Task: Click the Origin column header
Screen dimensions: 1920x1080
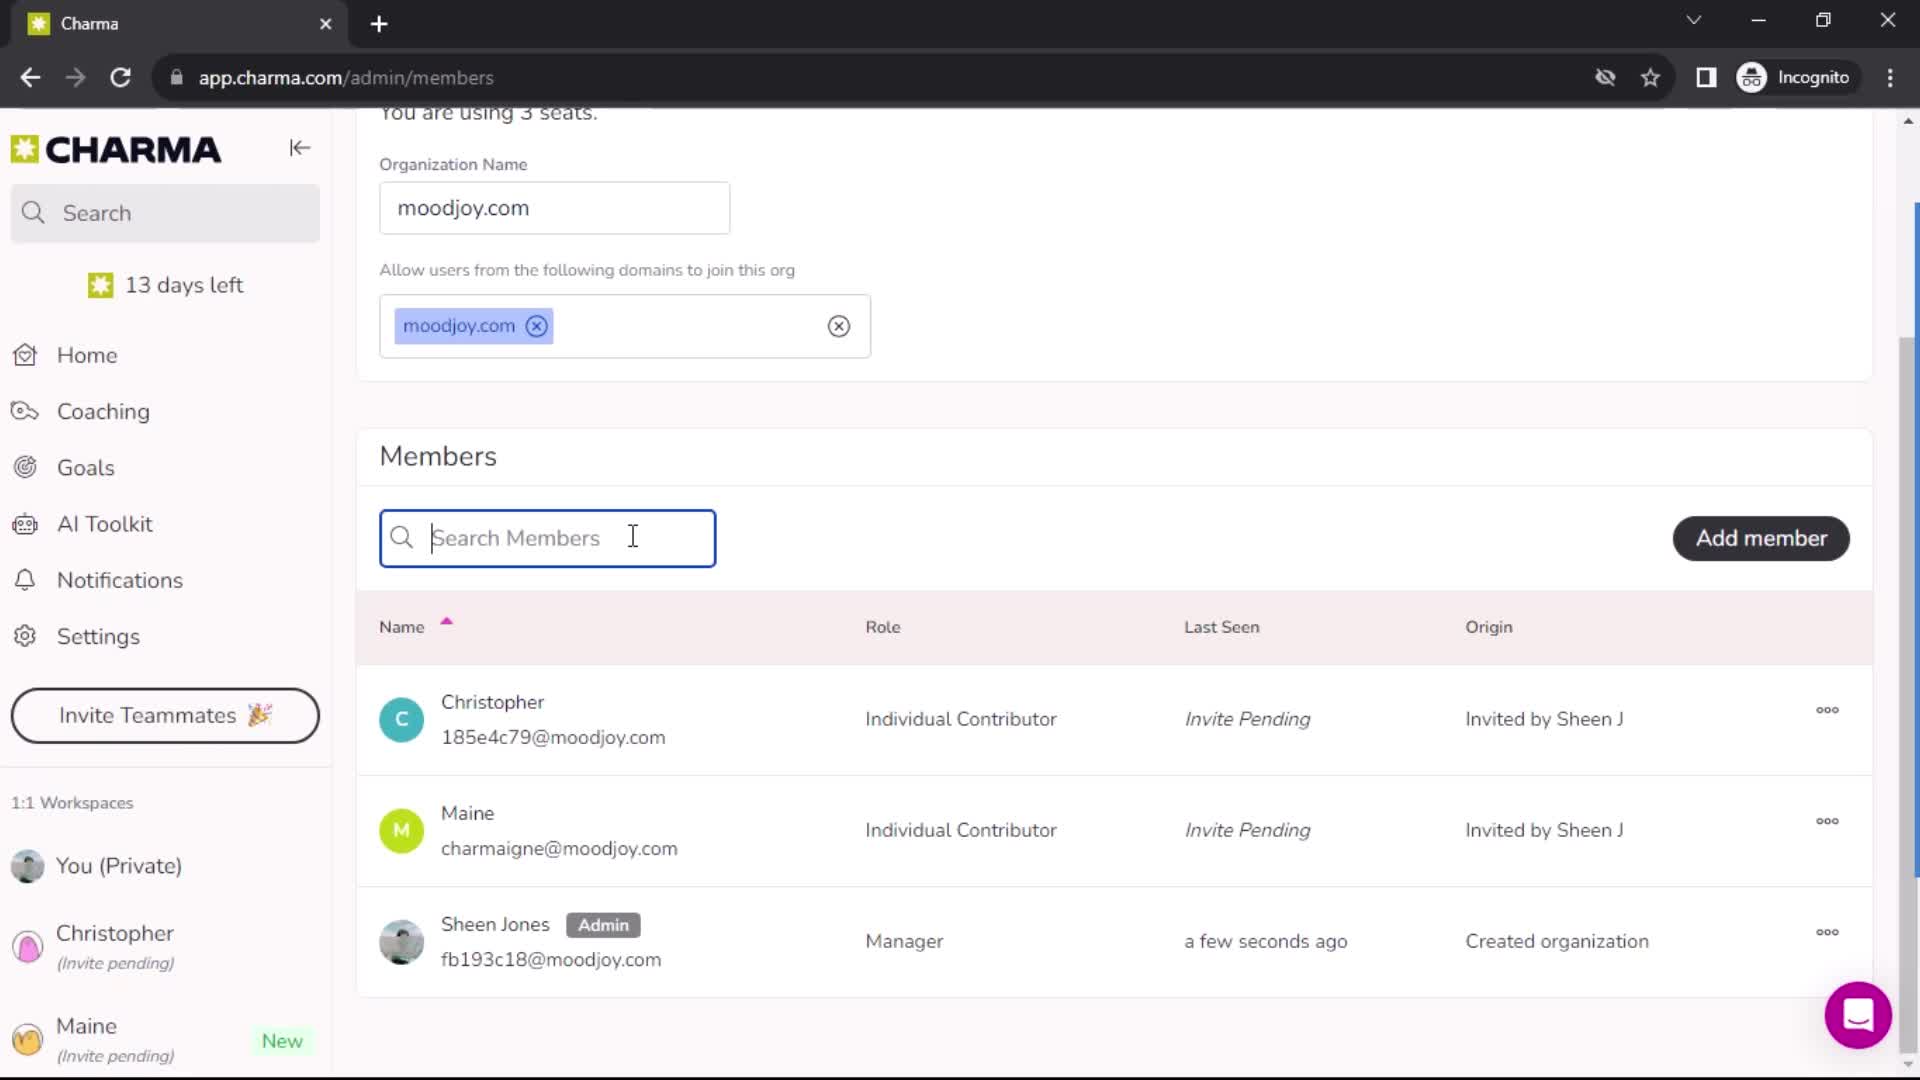Action: click(1488, 627)
